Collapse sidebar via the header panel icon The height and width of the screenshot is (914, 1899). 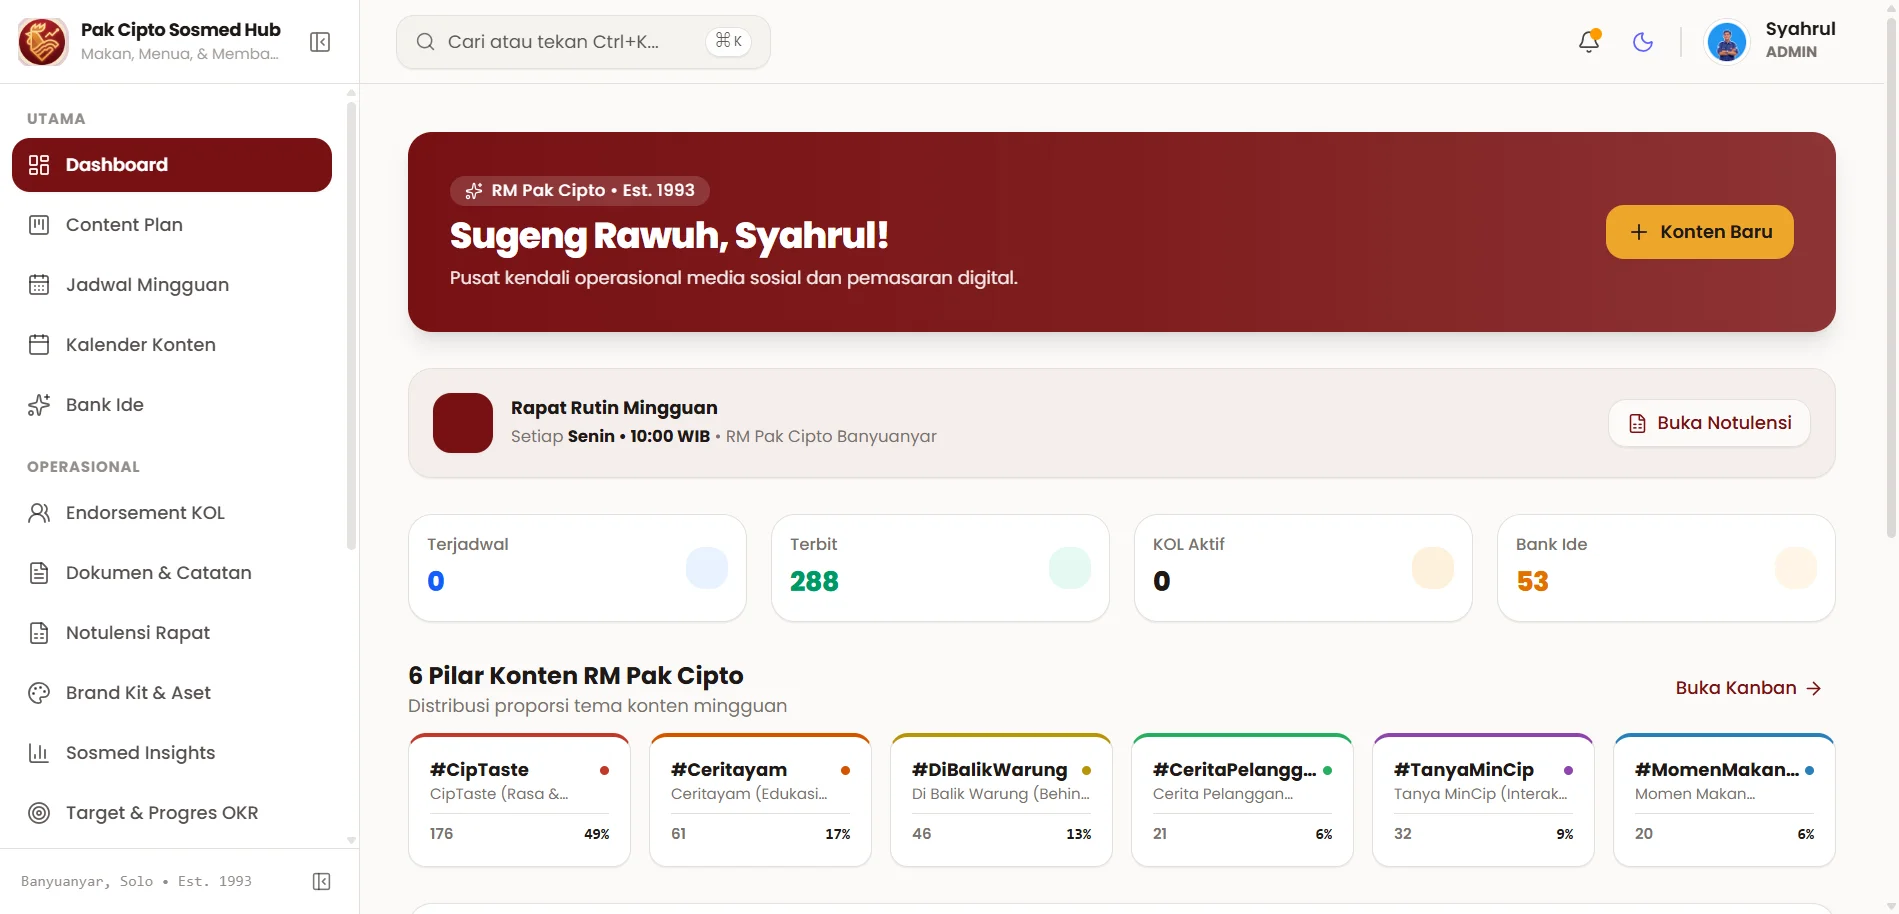click(x=320, y=42)
